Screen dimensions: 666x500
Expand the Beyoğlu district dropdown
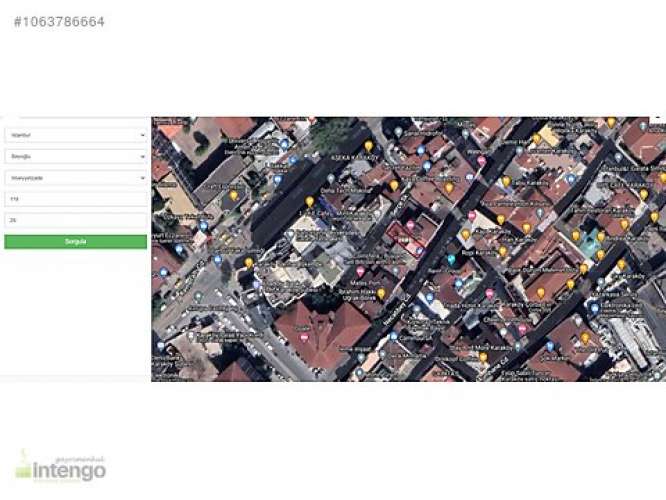(75, 156)
